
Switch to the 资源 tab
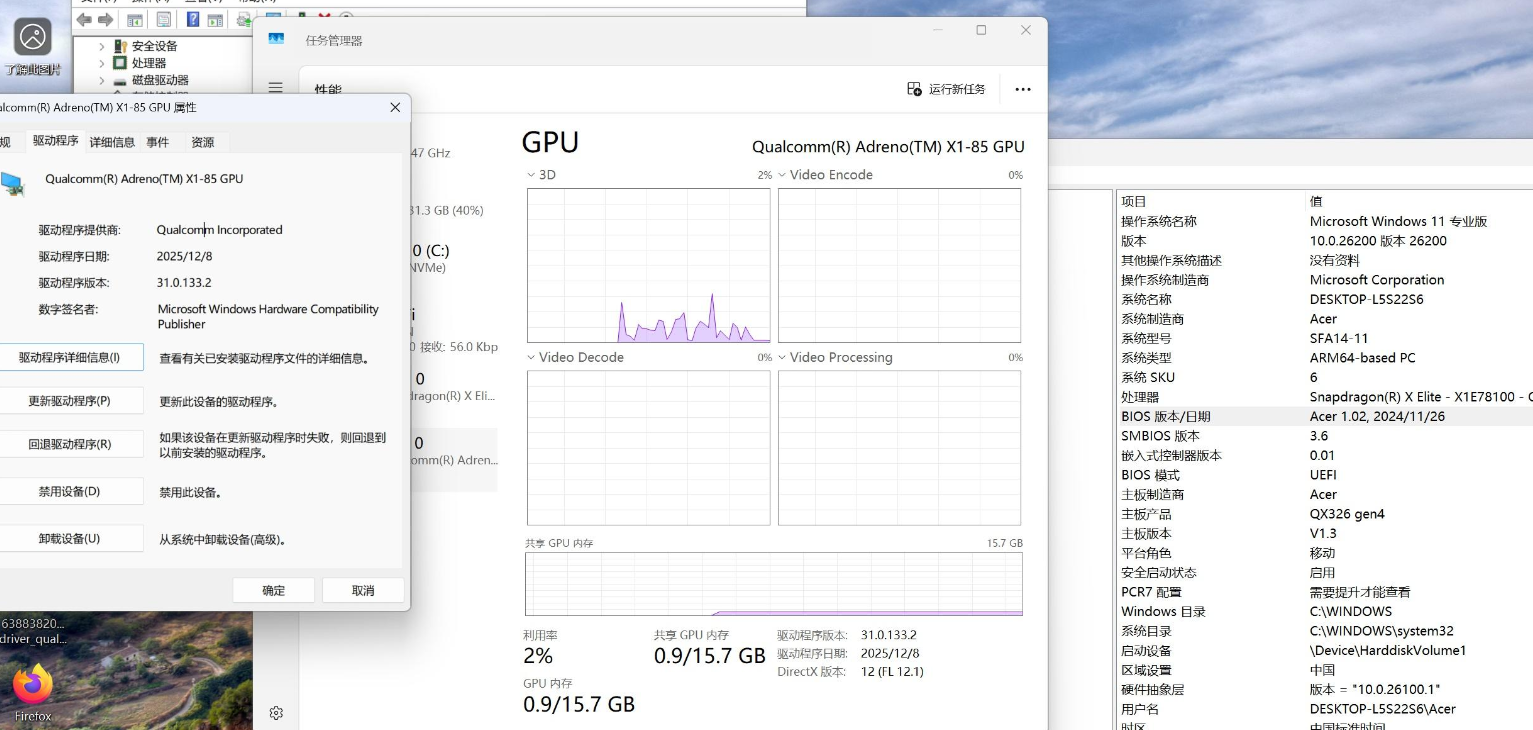coord(203,142)
